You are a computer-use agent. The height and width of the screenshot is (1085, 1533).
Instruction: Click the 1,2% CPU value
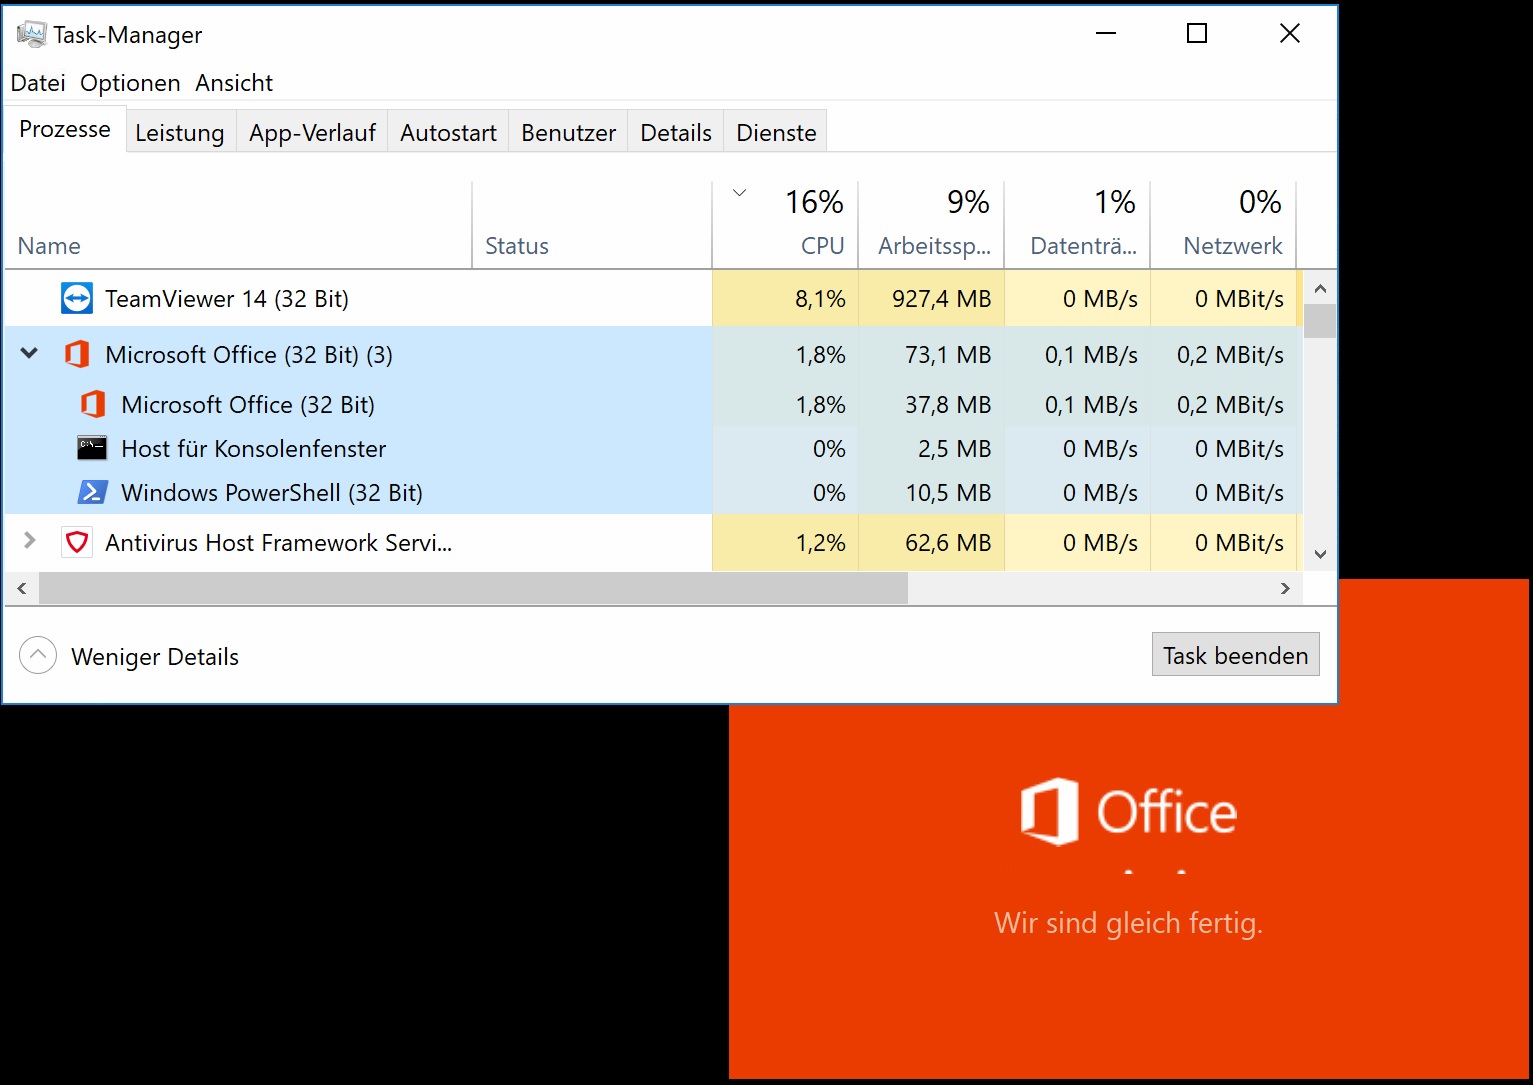[x=820, y=542]
